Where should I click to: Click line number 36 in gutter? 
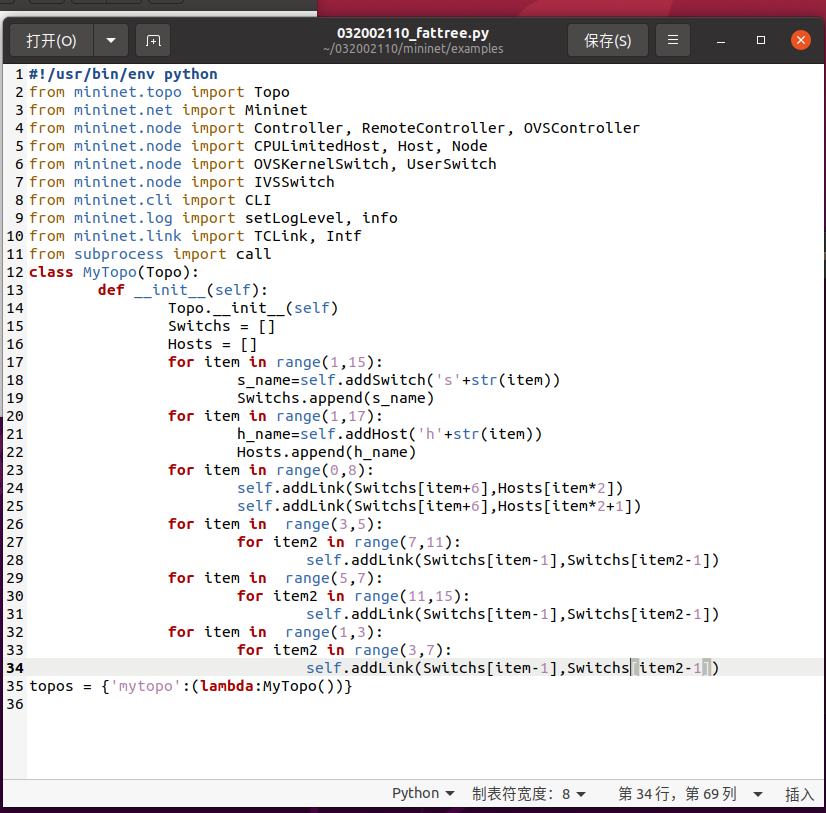click(15, 704)
